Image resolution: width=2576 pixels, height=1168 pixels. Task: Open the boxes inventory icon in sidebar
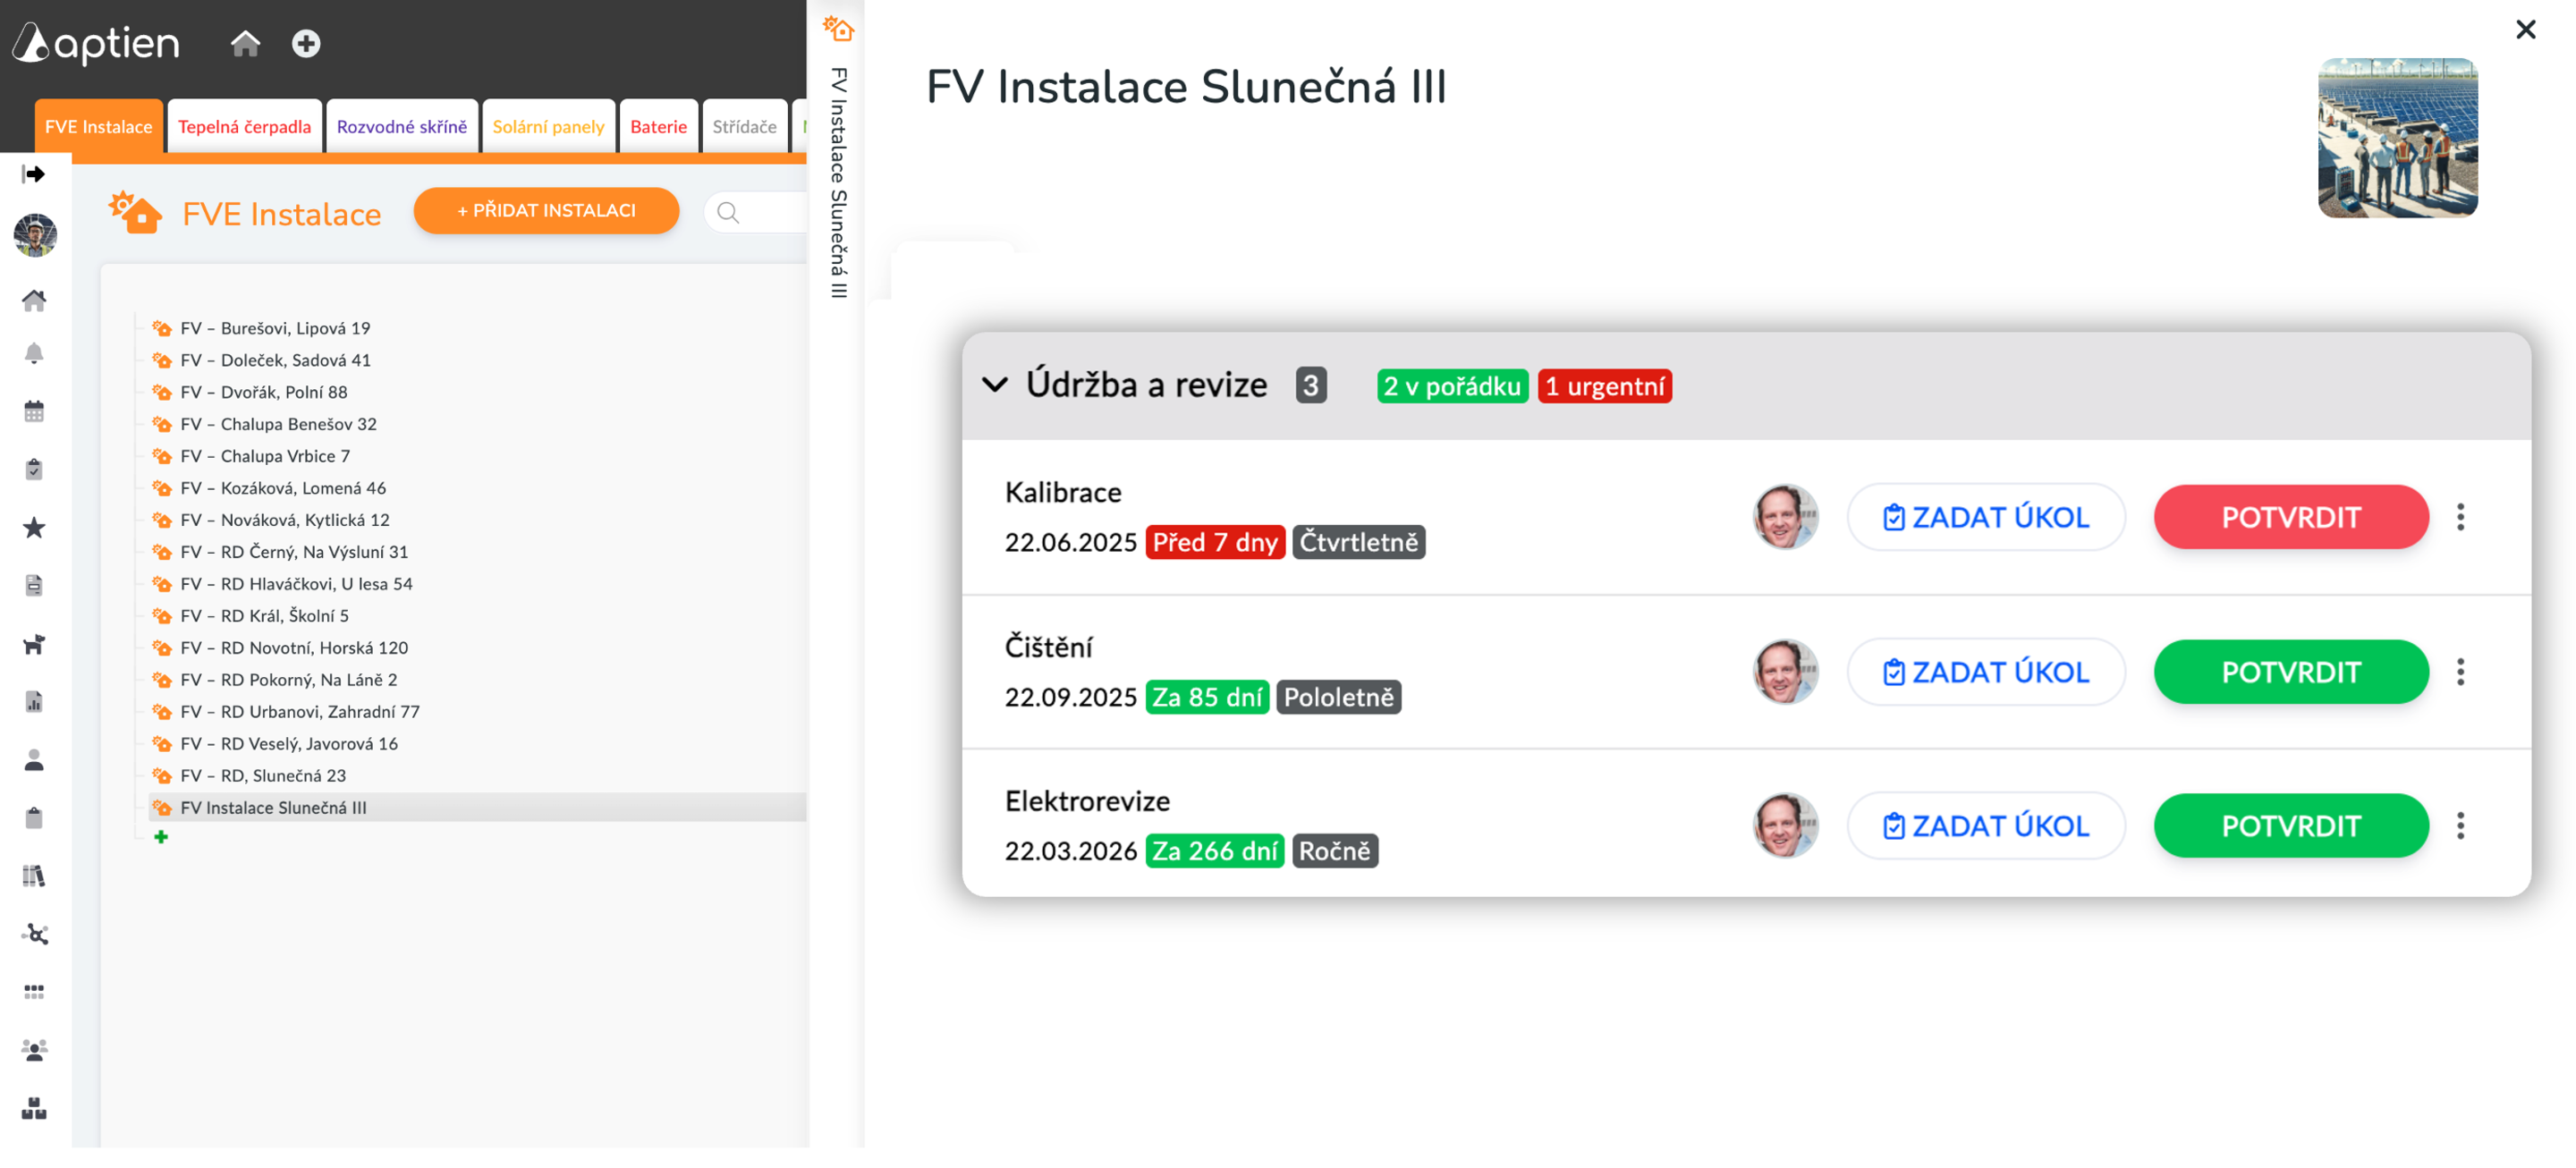click(x=34, y=1108)
